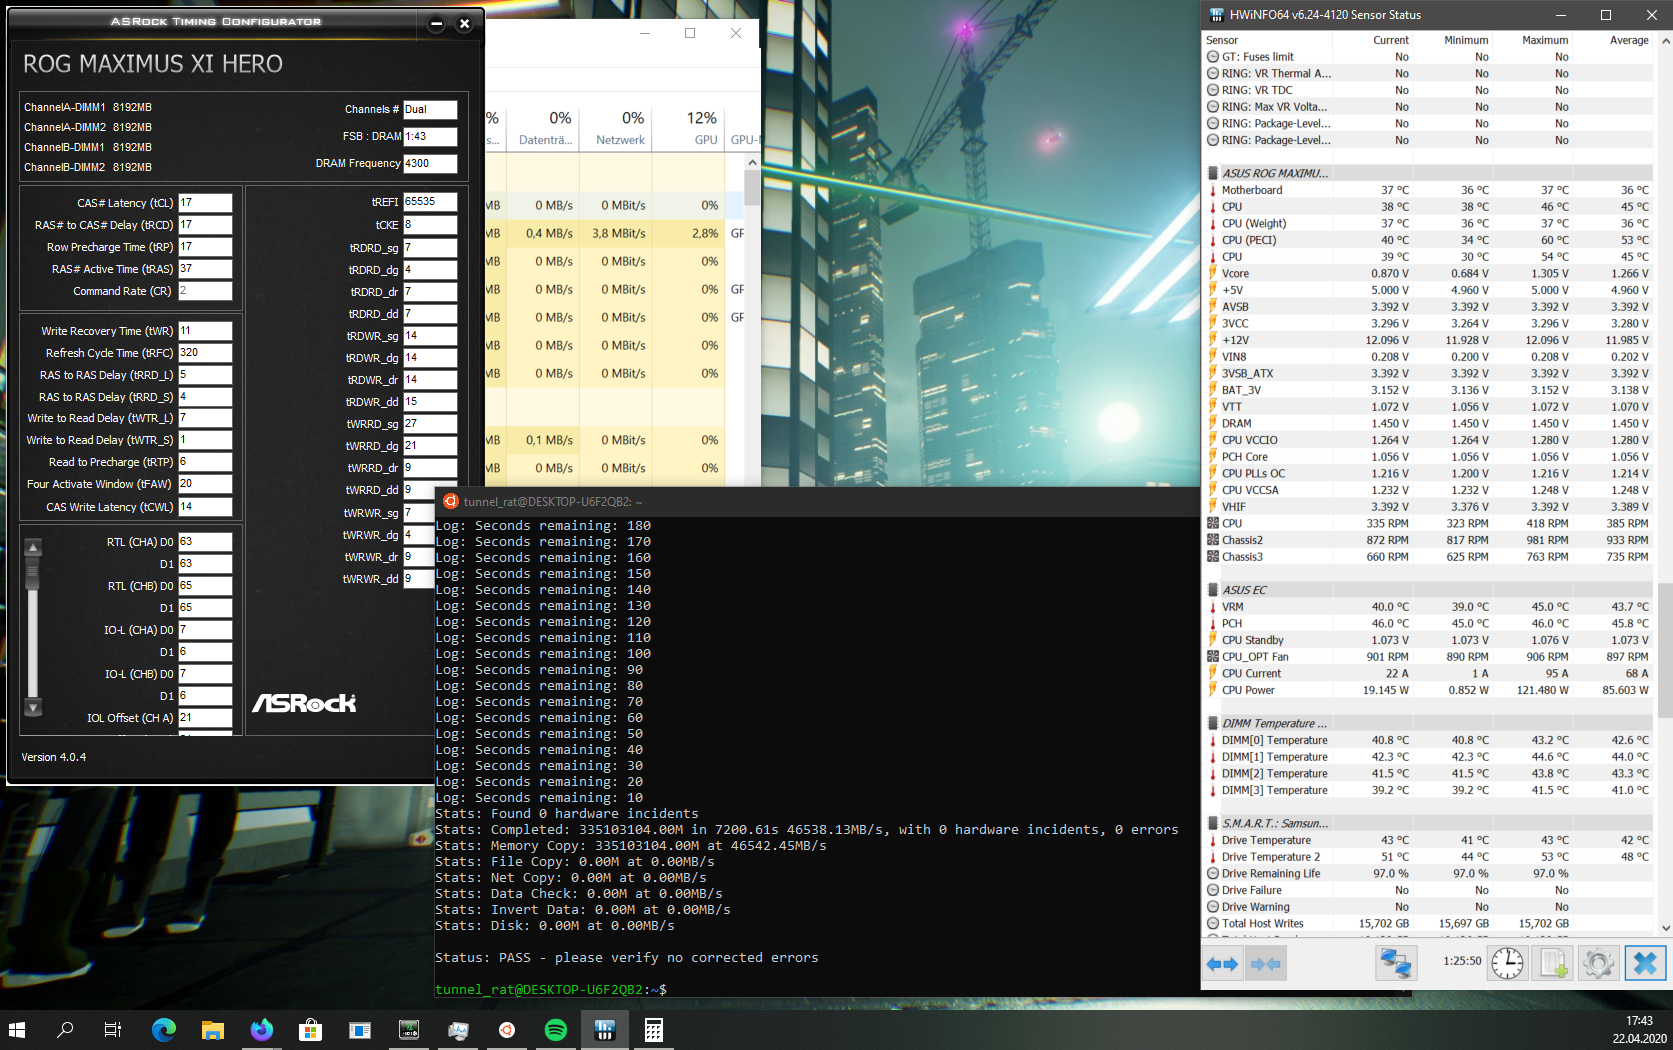This screenshot has width=1673, height=1050.
Task: Click Motherboard temperature sensor icon in HWiNFO
Action: (x=1213, y=190)
